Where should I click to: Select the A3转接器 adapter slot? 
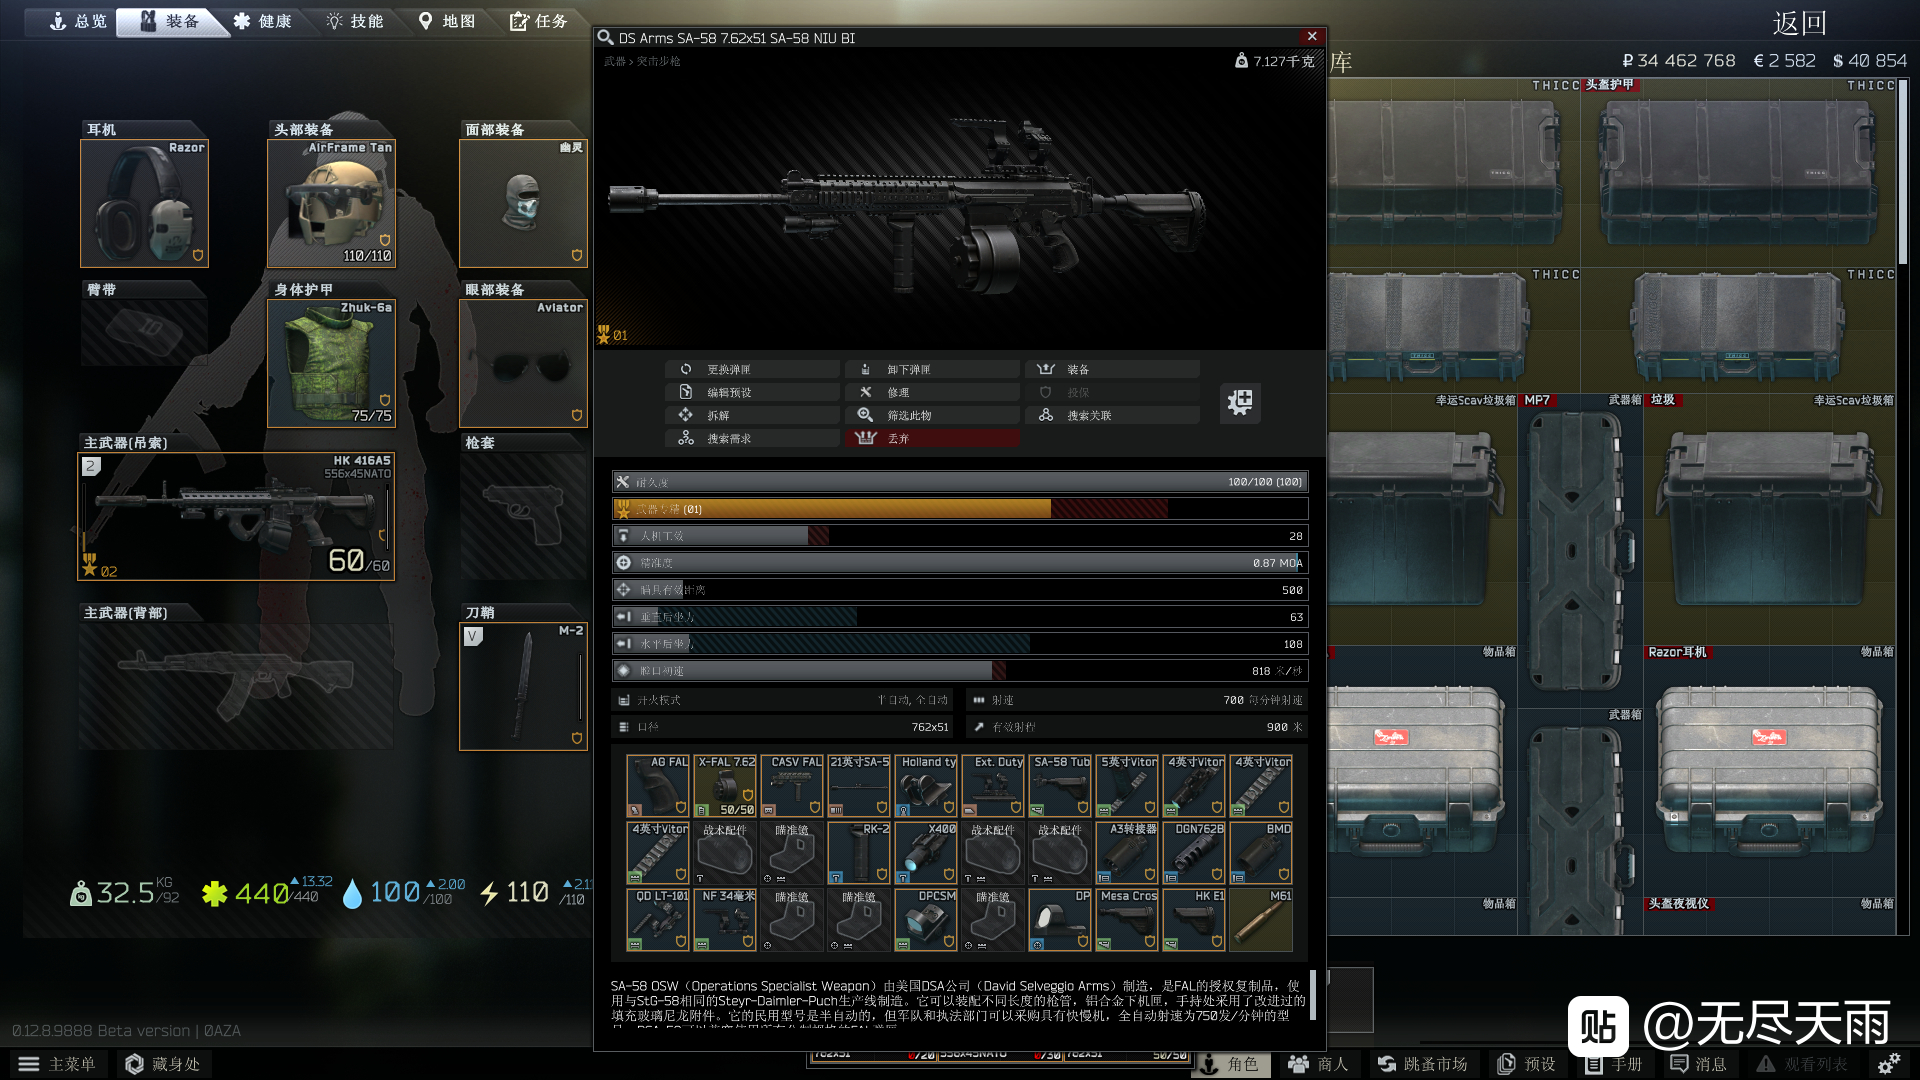click(x=1127, y=853)
